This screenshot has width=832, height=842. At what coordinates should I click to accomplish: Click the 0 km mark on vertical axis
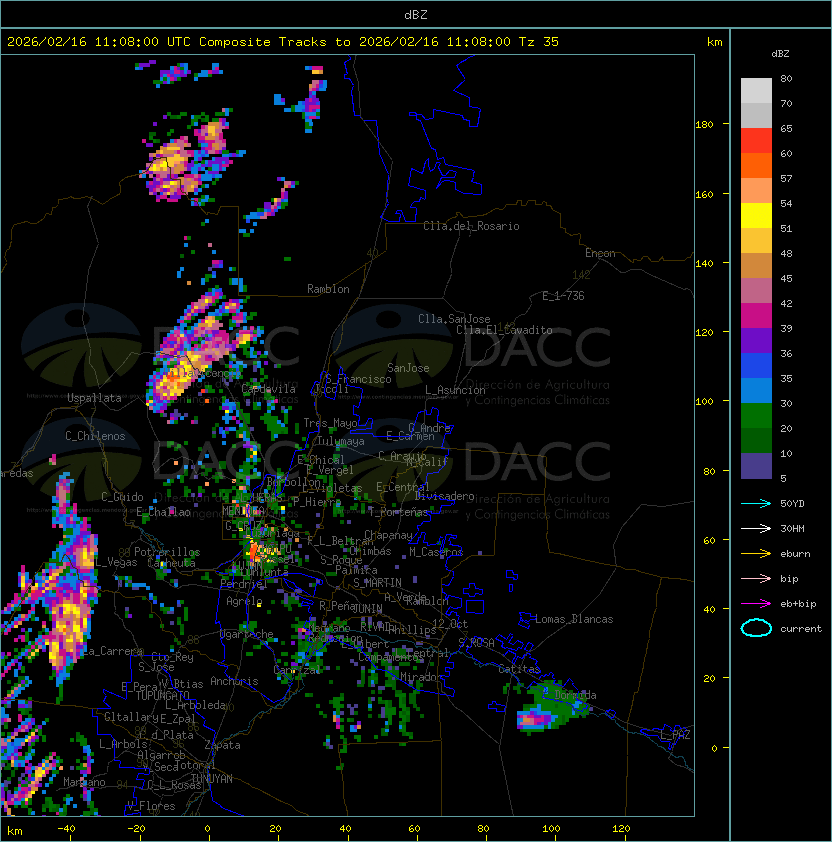tap(714, 748)
